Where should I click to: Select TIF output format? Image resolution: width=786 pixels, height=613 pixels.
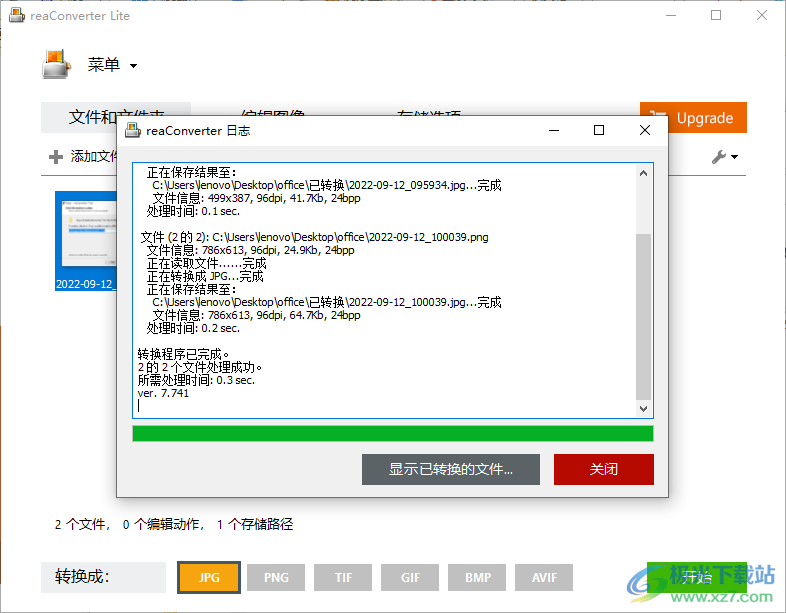[x=343, y=577]
